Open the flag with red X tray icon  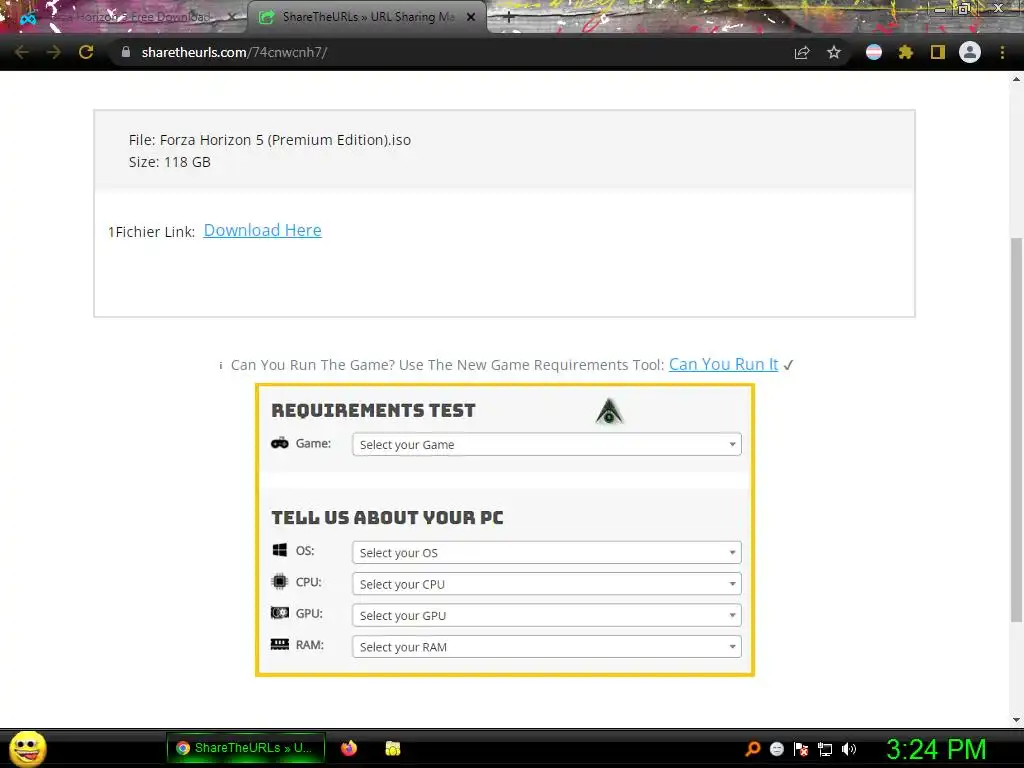click(x=801, y=749)
